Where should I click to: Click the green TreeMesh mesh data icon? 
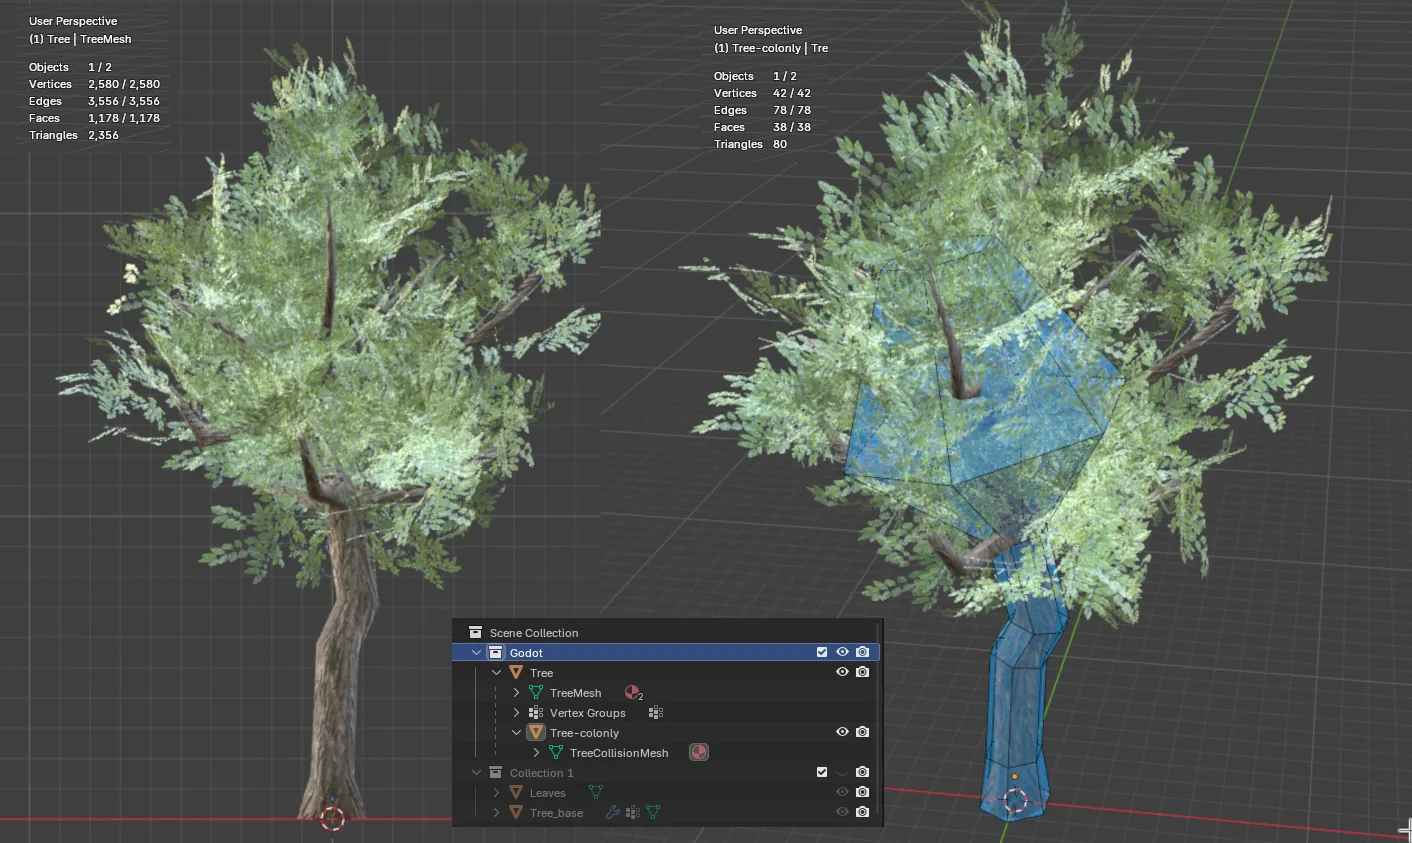pyautogui.click(x=536, y=692)
